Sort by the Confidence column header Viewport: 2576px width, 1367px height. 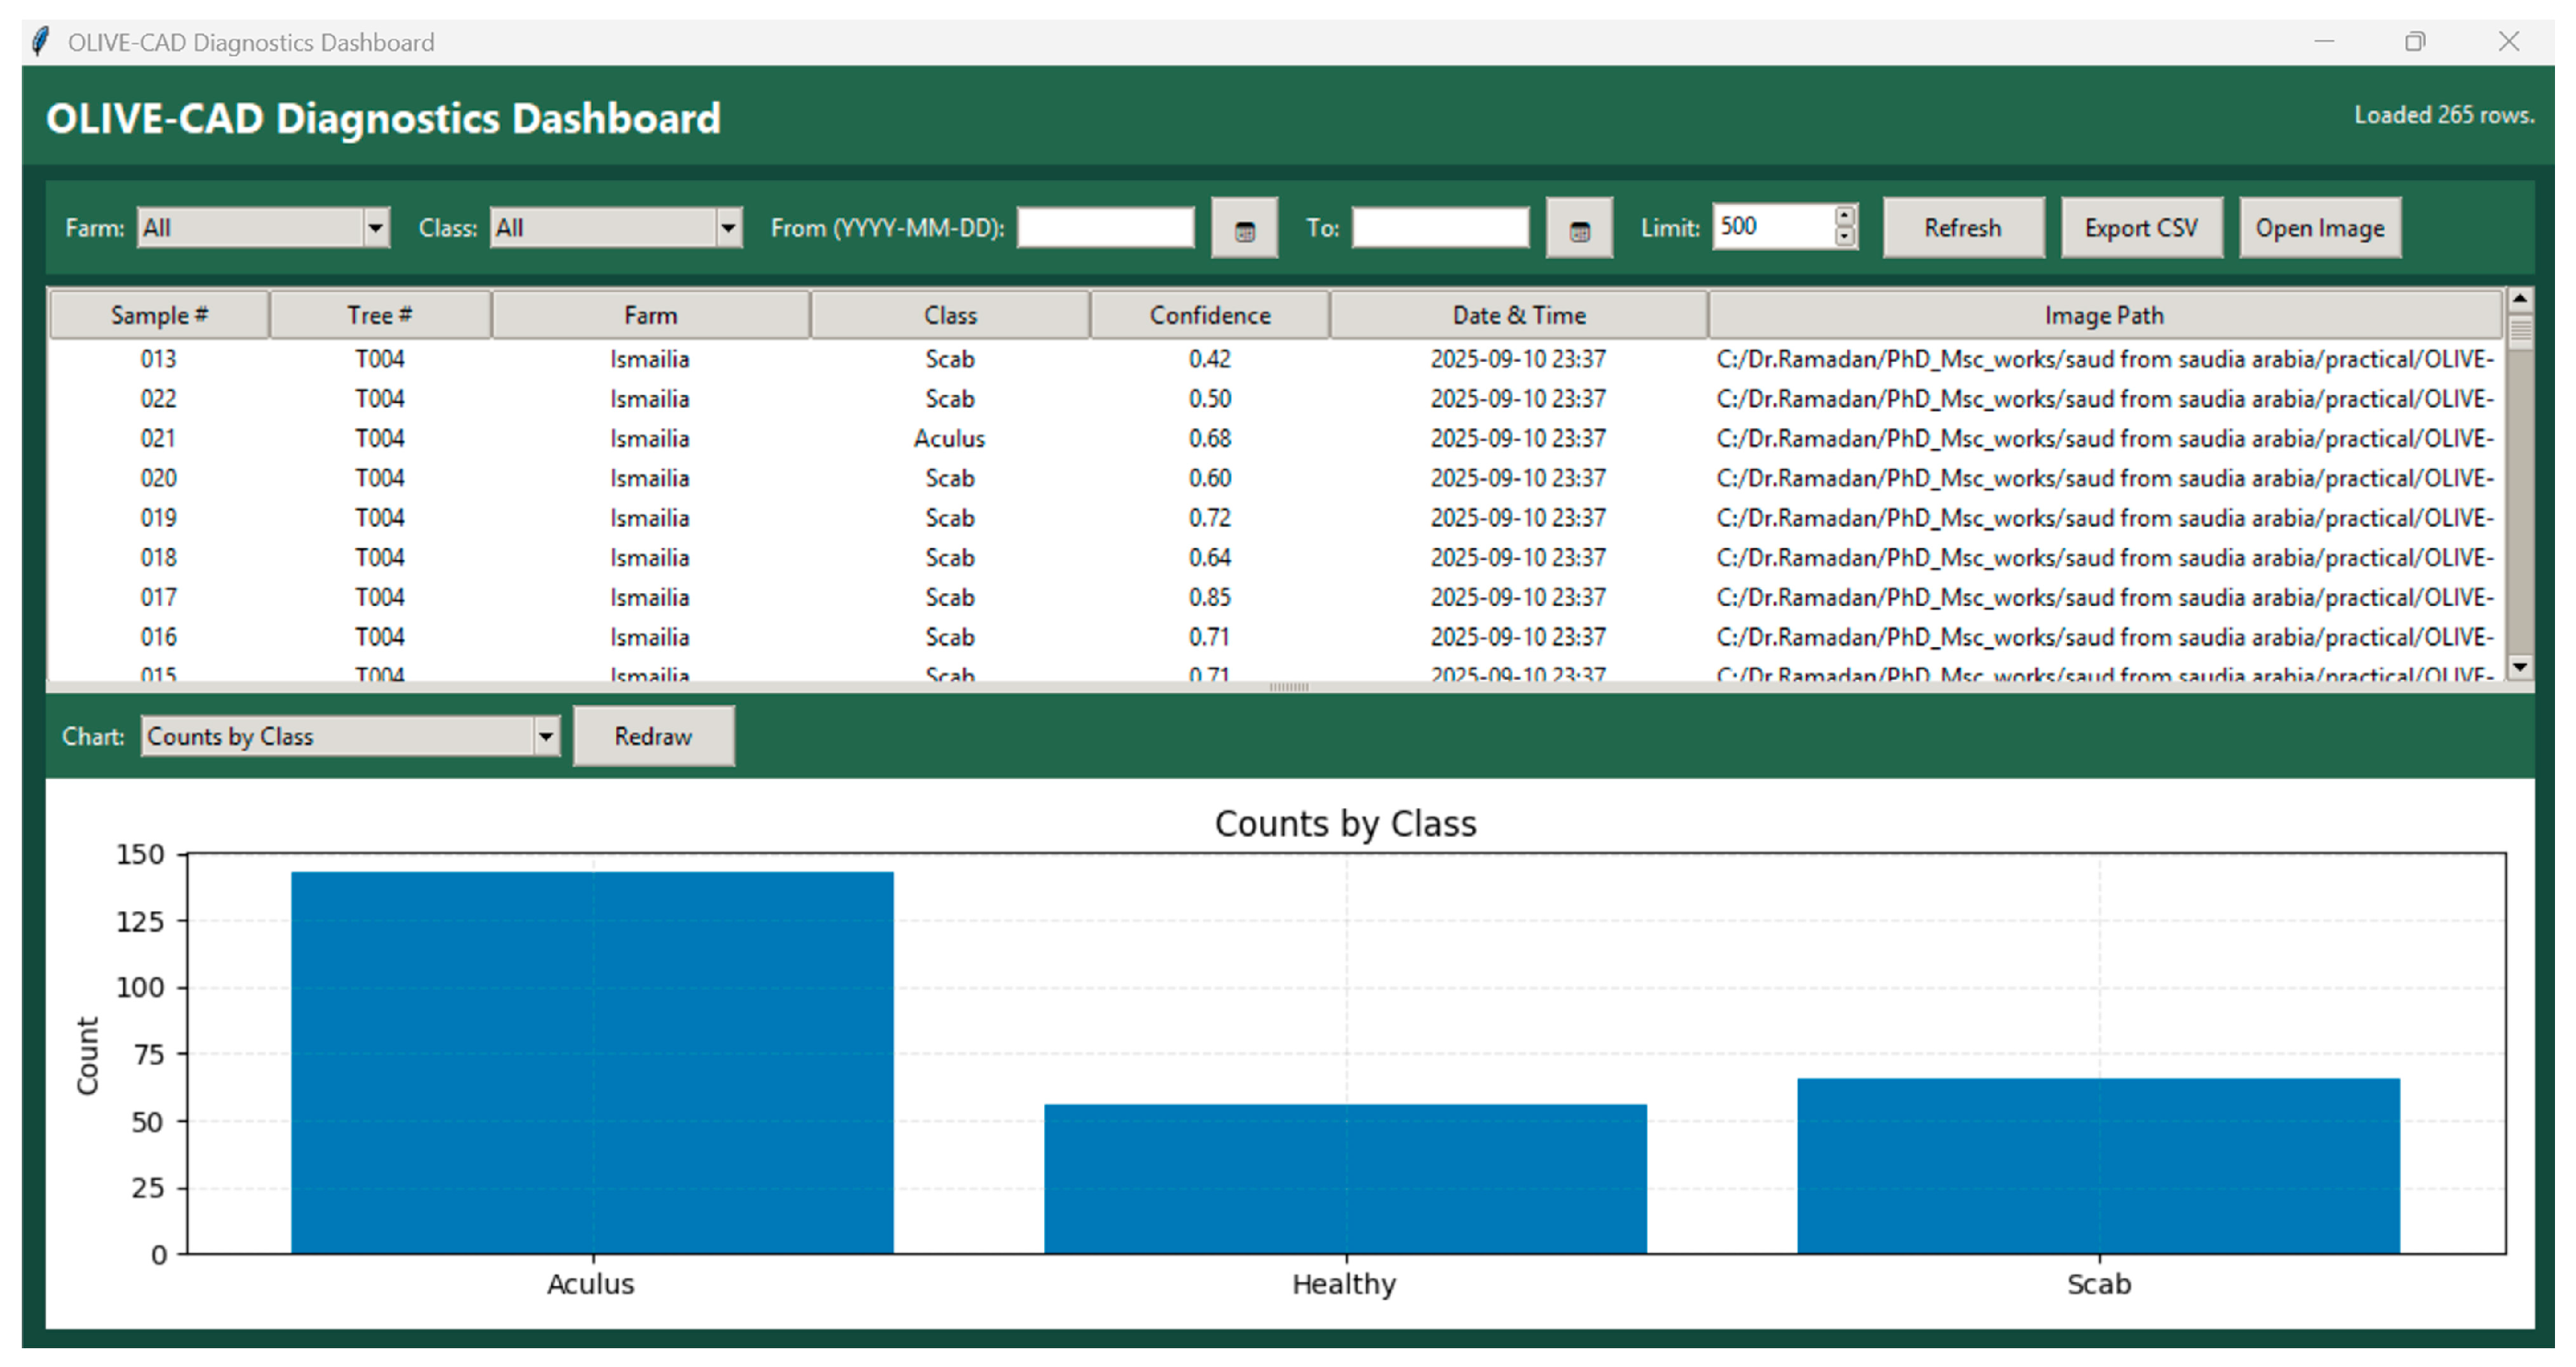(1209, 316)
